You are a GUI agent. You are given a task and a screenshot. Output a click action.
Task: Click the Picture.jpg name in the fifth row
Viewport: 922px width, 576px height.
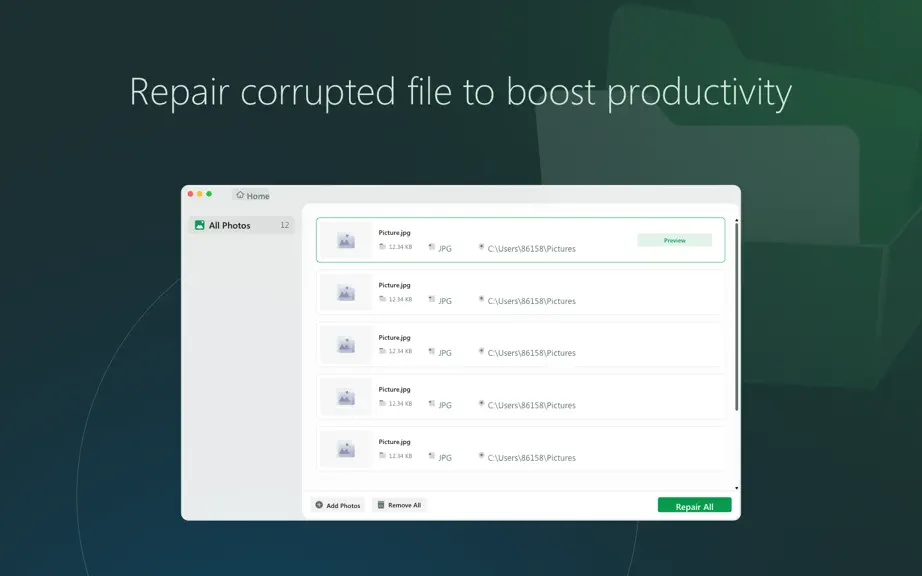395,441
